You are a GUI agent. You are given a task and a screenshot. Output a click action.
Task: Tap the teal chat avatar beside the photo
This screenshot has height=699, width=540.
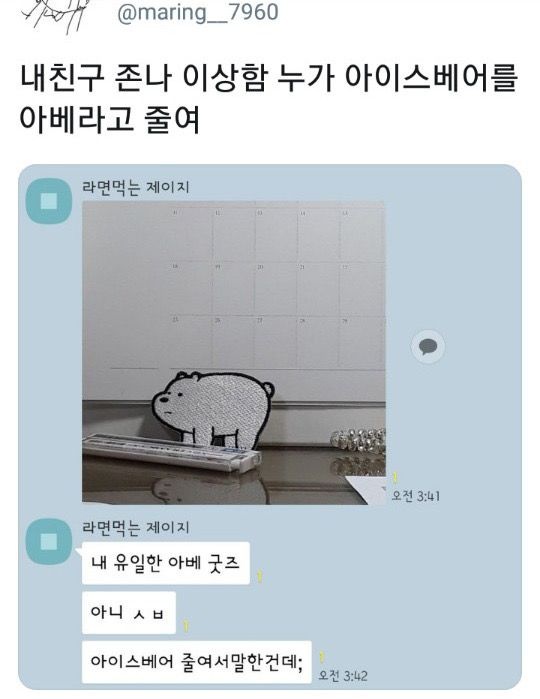[49, 201]
